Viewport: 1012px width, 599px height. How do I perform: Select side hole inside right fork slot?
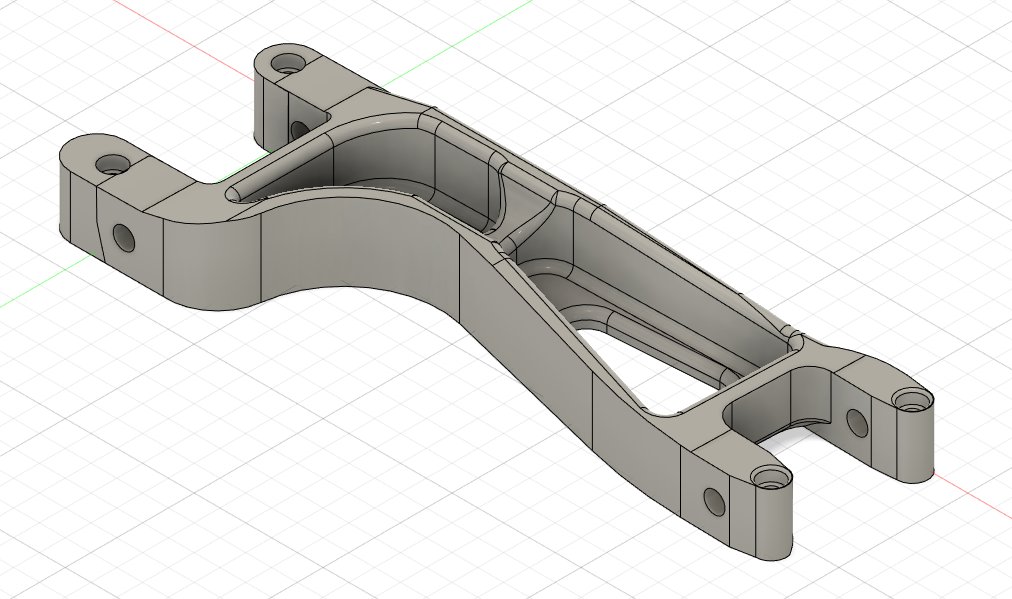coord(857,423)
